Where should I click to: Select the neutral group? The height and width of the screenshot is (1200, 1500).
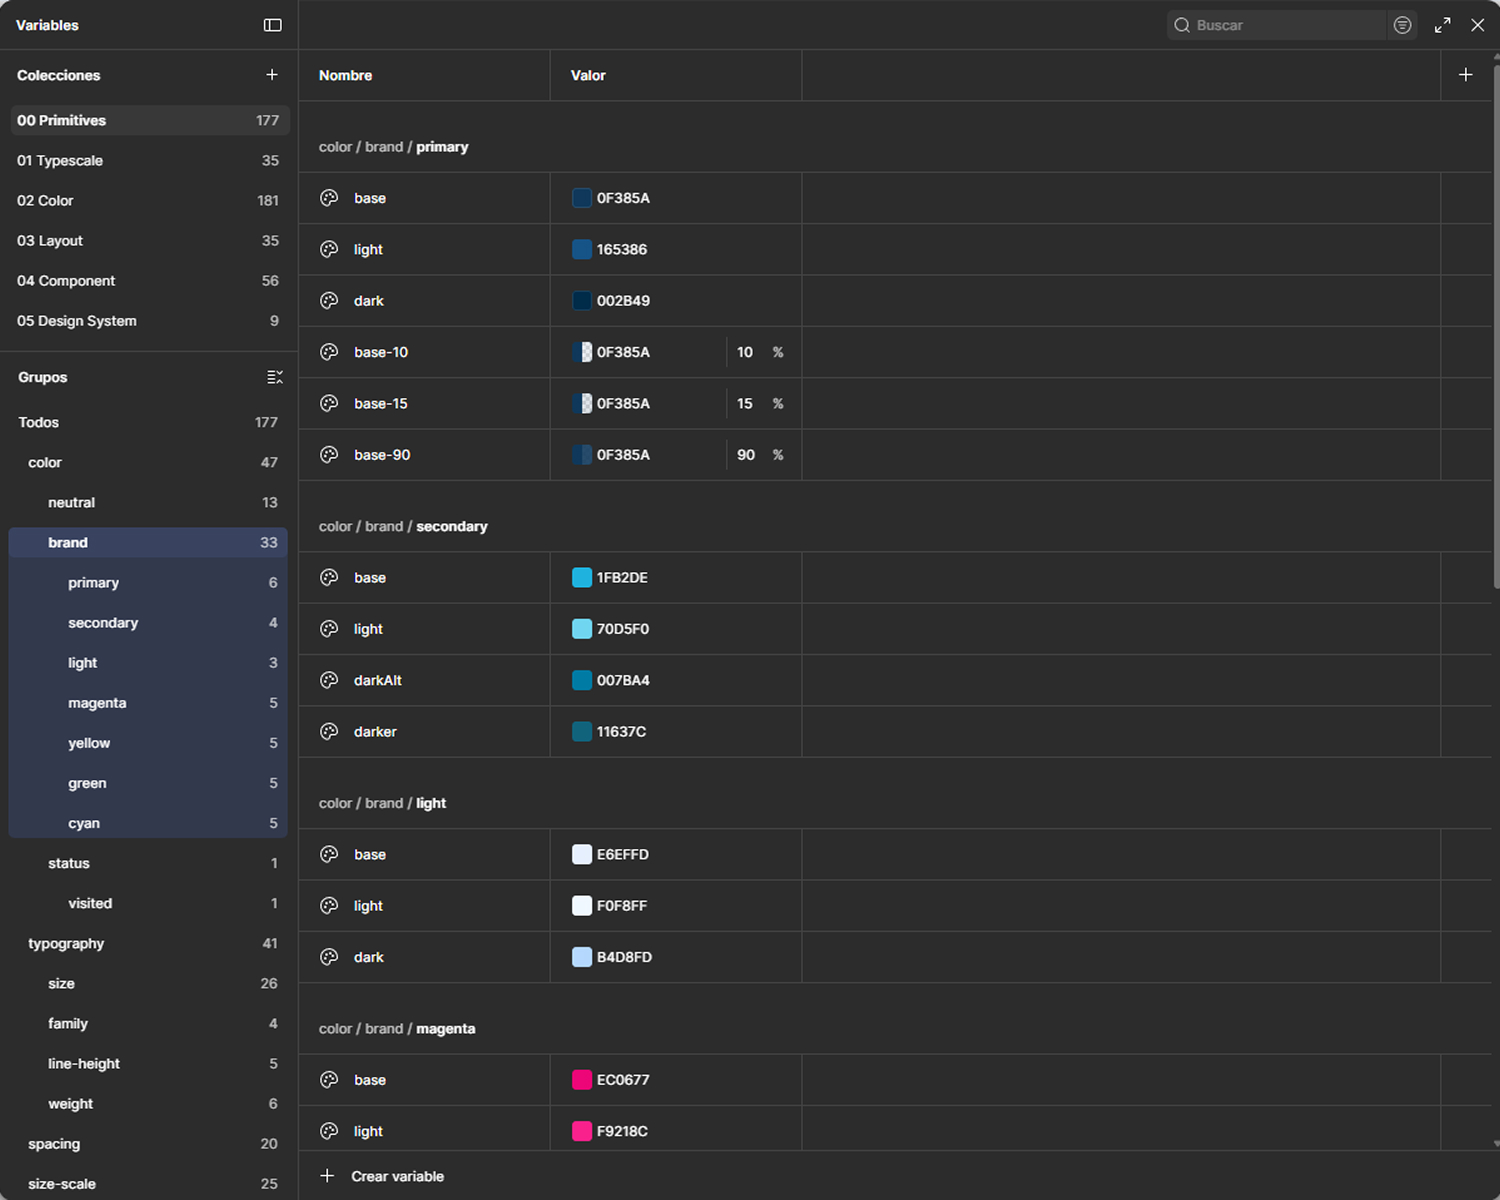pos(148,502)
